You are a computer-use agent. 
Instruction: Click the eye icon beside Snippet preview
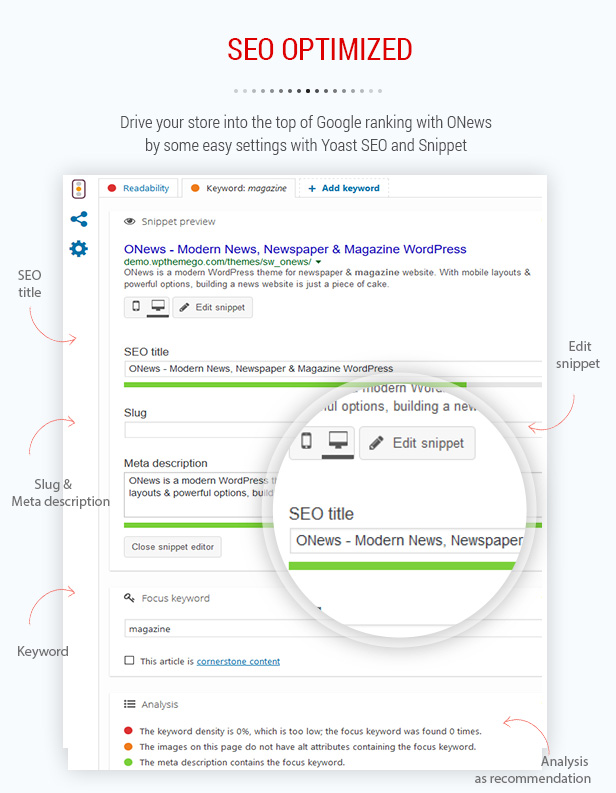pos(129,222)
